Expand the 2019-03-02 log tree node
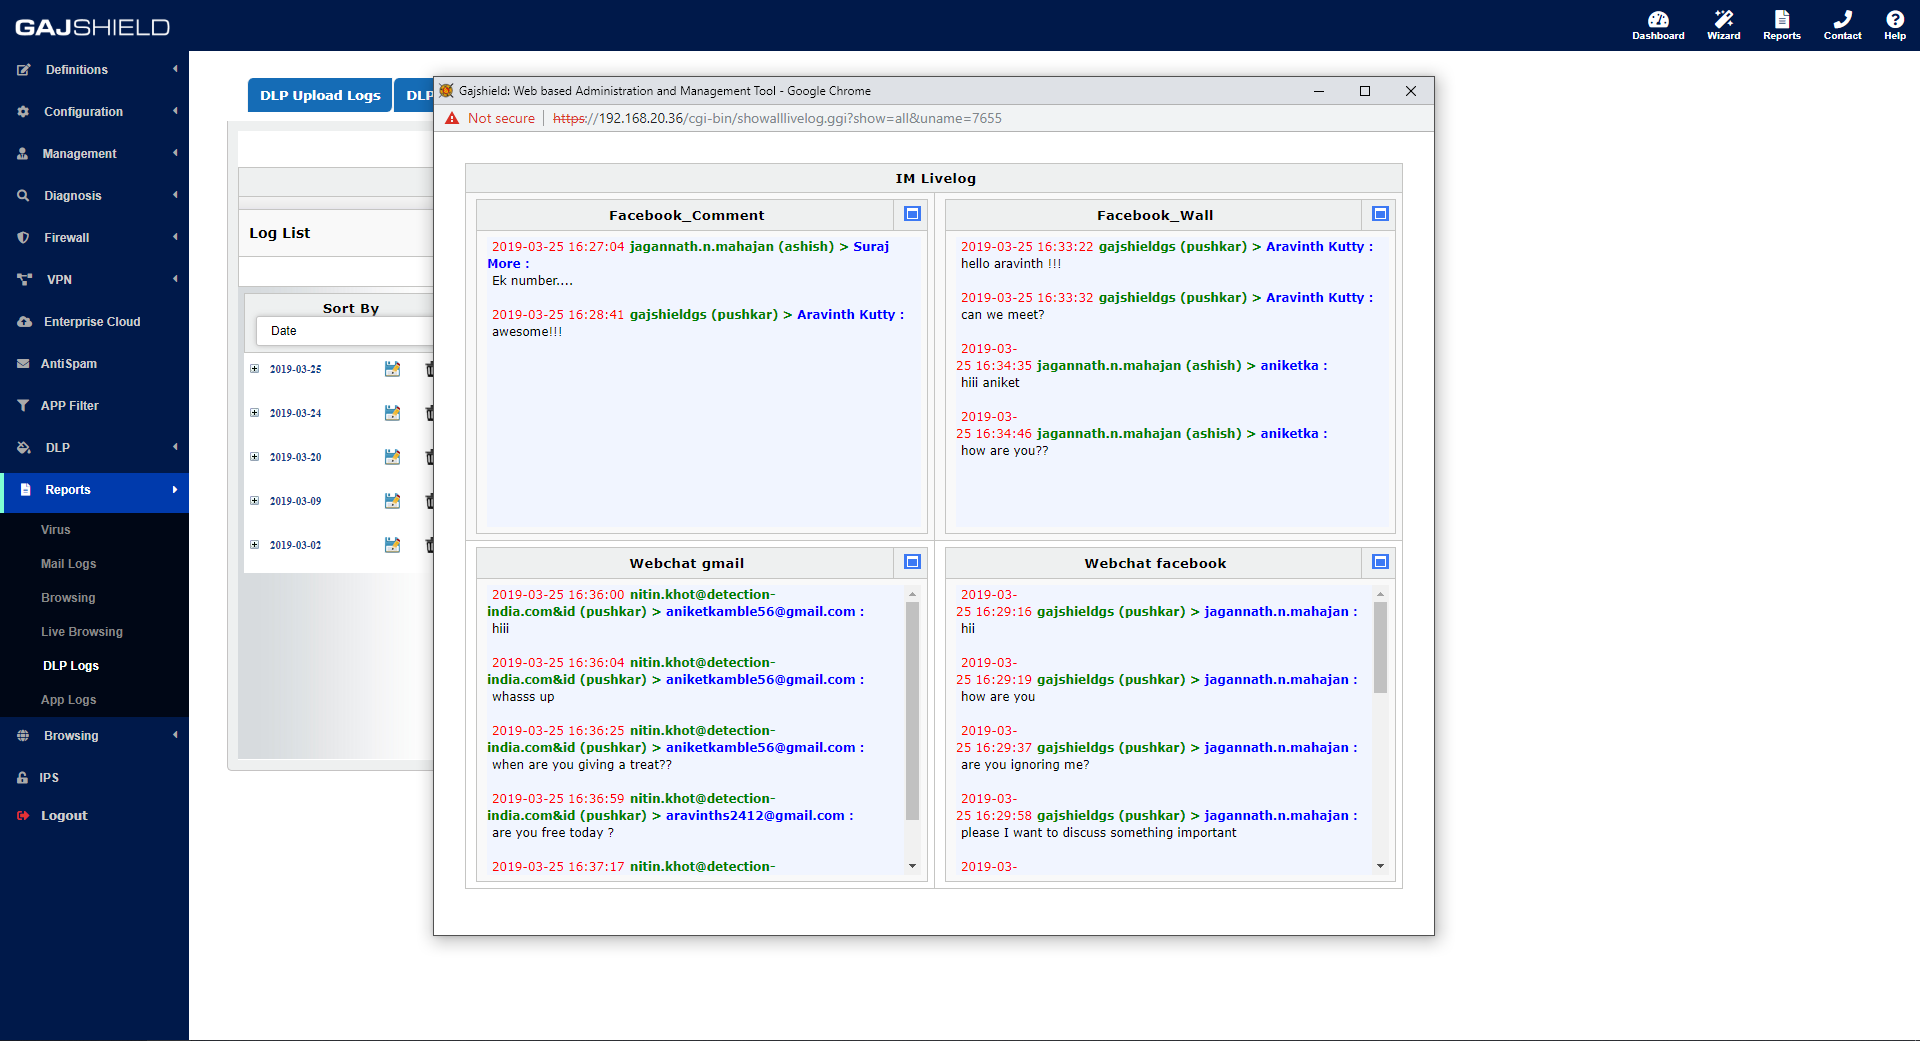The image size is (1920, 1041). click(x=254, y=545)
